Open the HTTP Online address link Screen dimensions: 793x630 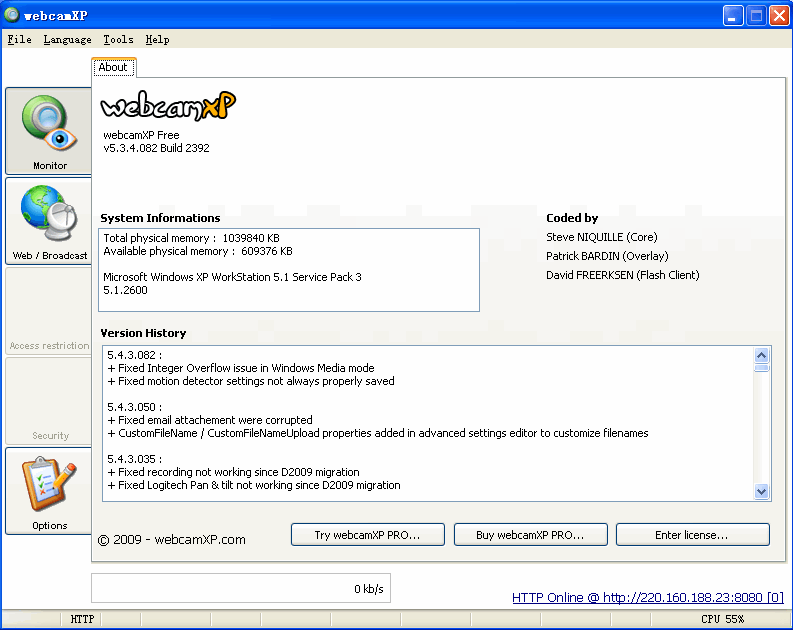[647, 598]
